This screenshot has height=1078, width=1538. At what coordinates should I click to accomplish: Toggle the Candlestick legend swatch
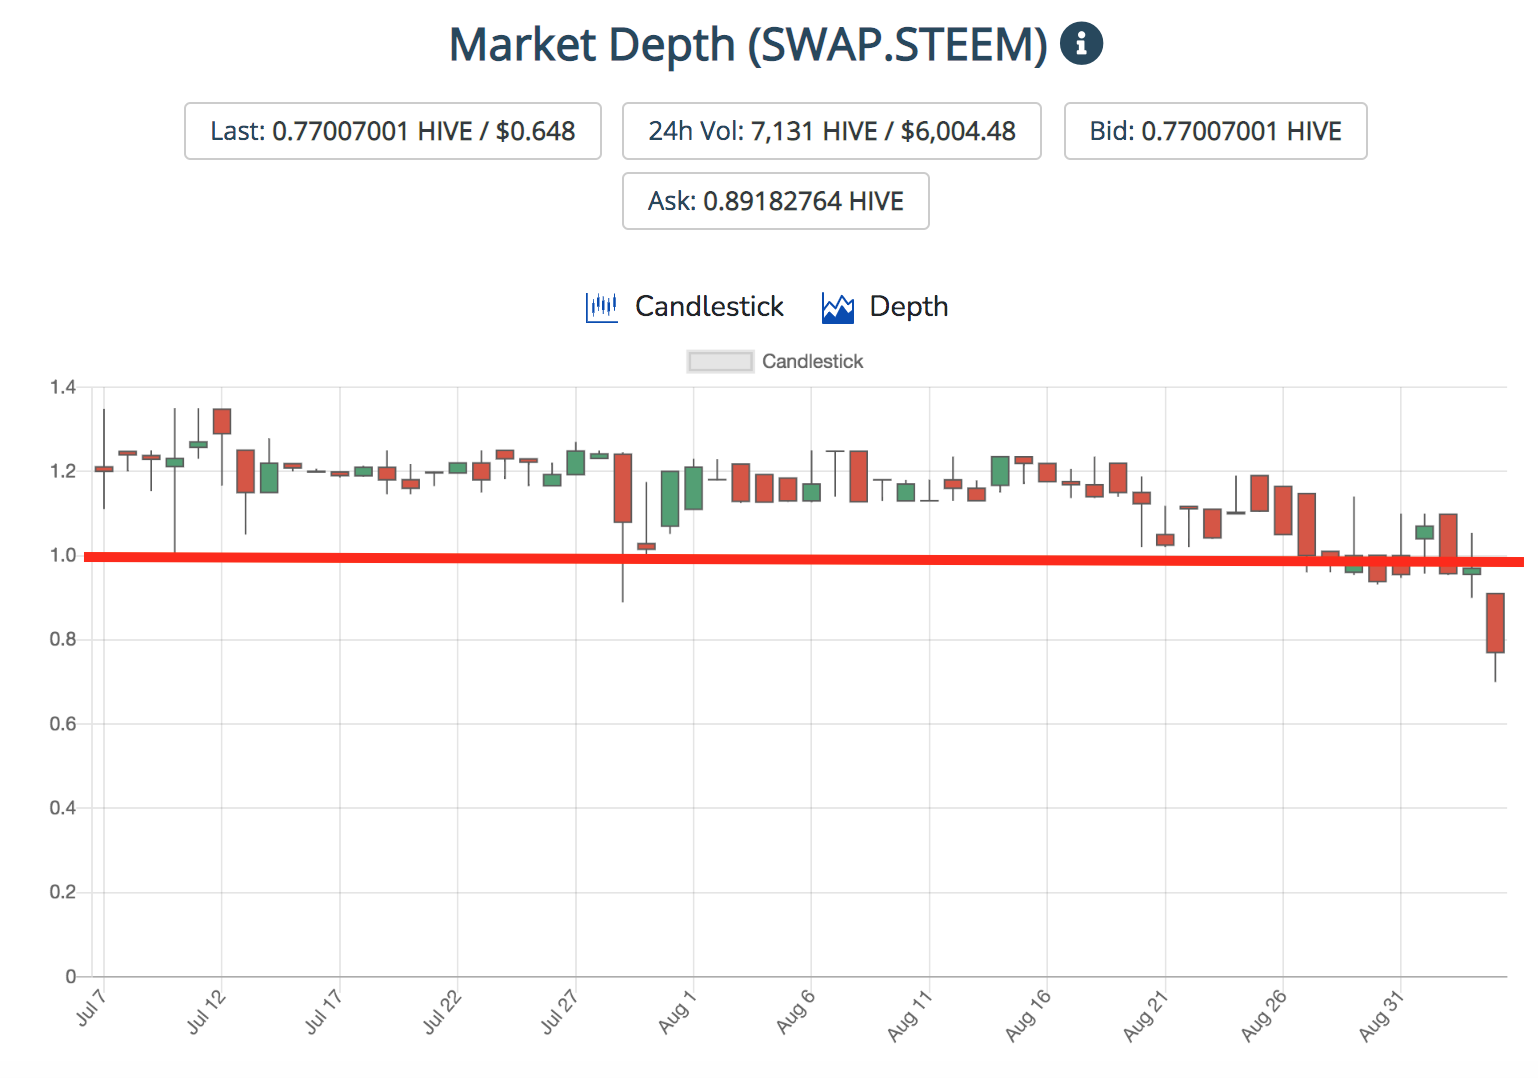[x=720, y=361]
